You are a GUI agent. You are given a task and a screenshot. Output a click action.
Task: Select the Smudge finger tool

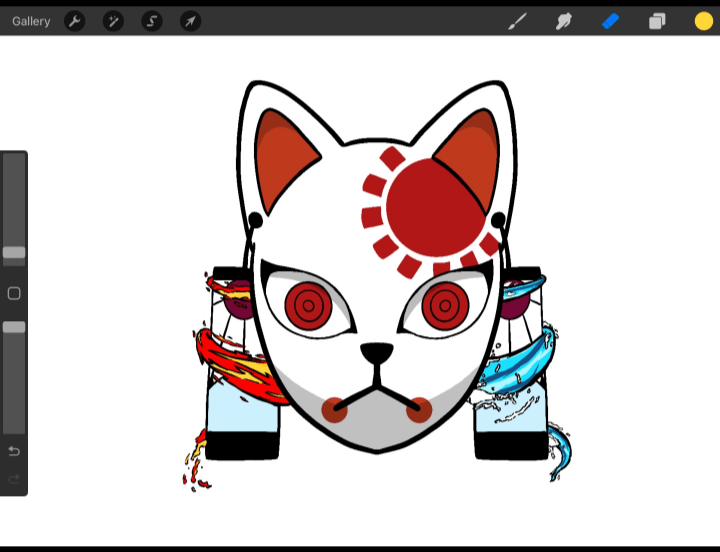pos(564,21)
